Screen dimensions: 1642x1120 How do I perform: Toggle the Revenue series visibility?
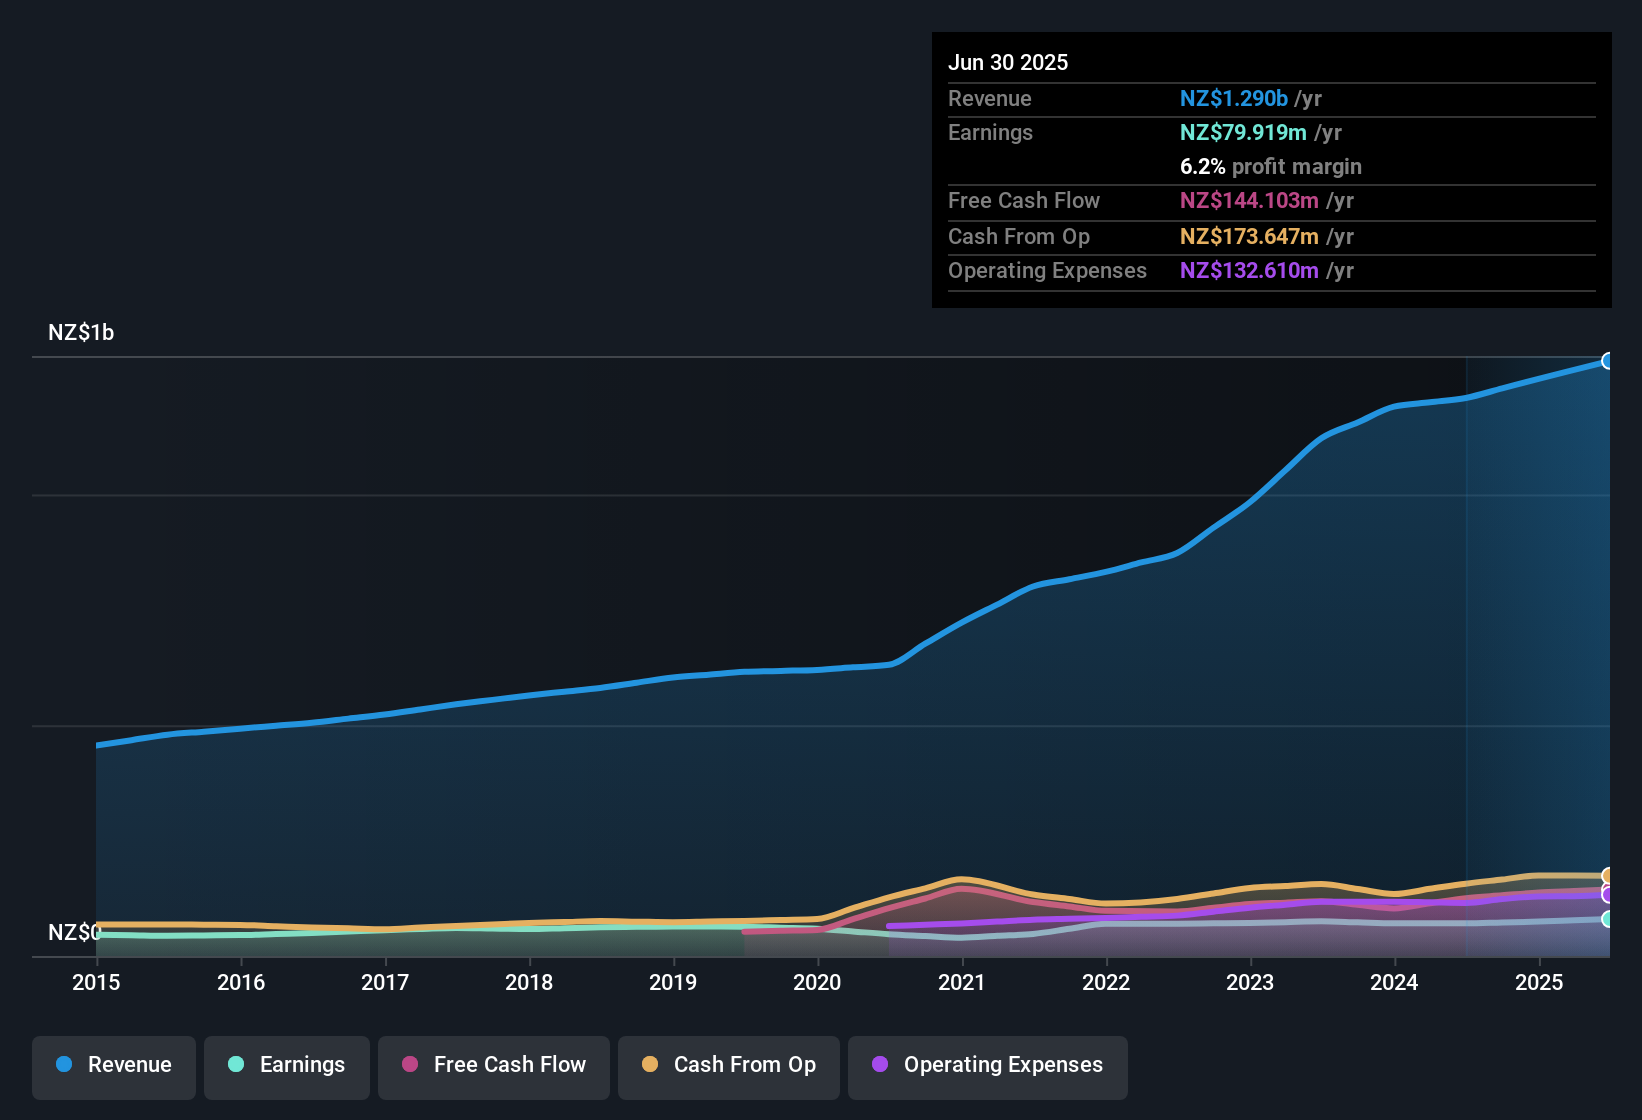[113, 1065]
